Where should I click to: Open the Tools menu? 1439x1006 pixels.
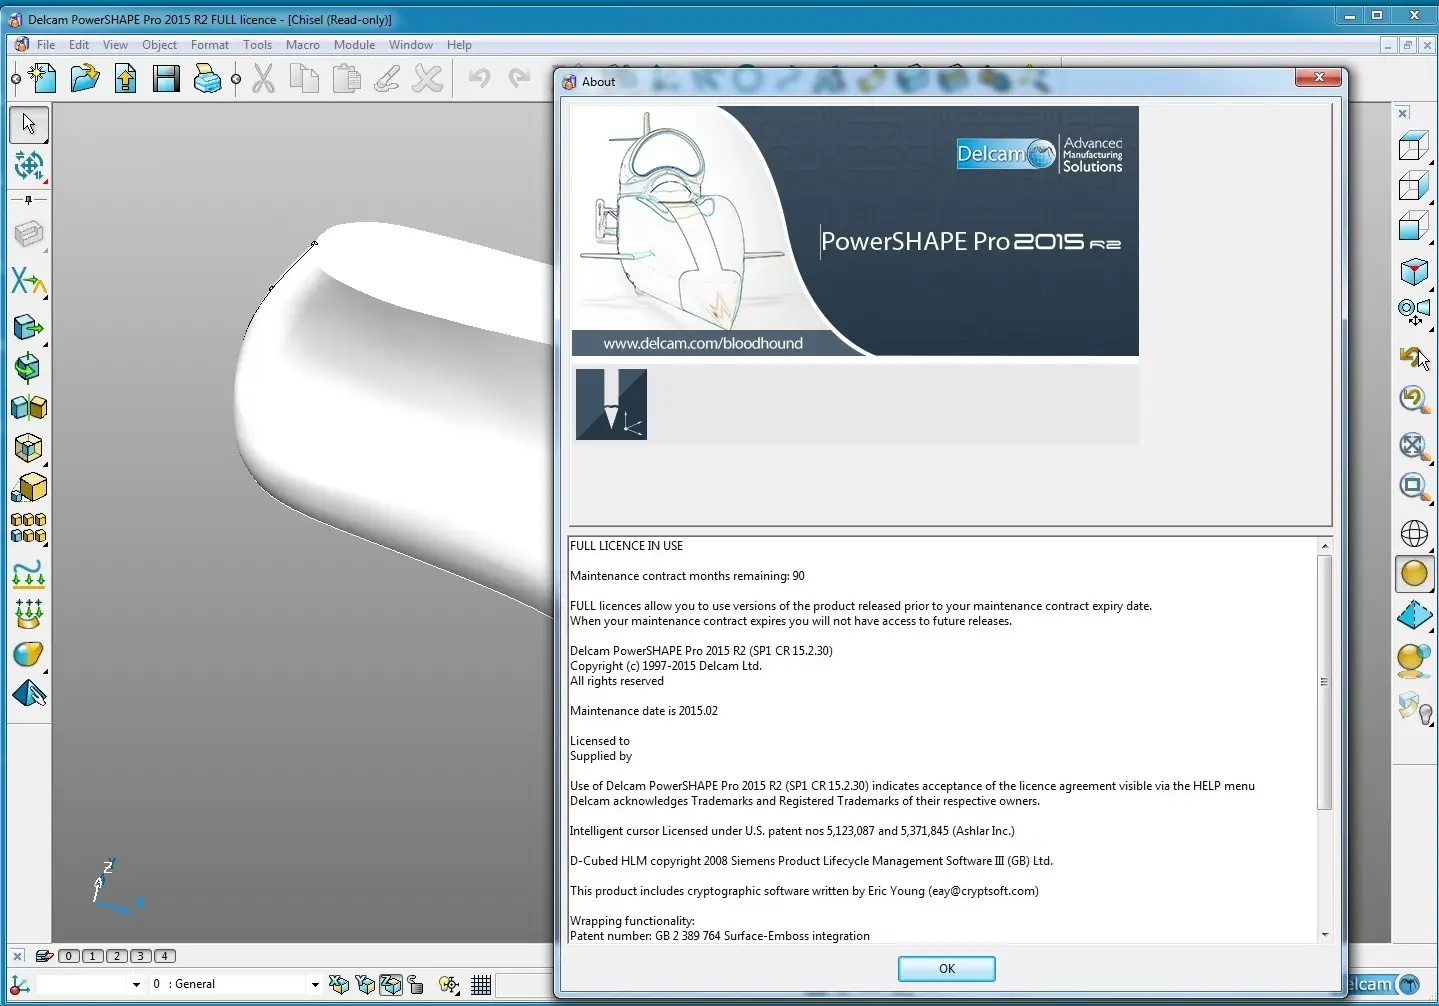click(258, 45)
